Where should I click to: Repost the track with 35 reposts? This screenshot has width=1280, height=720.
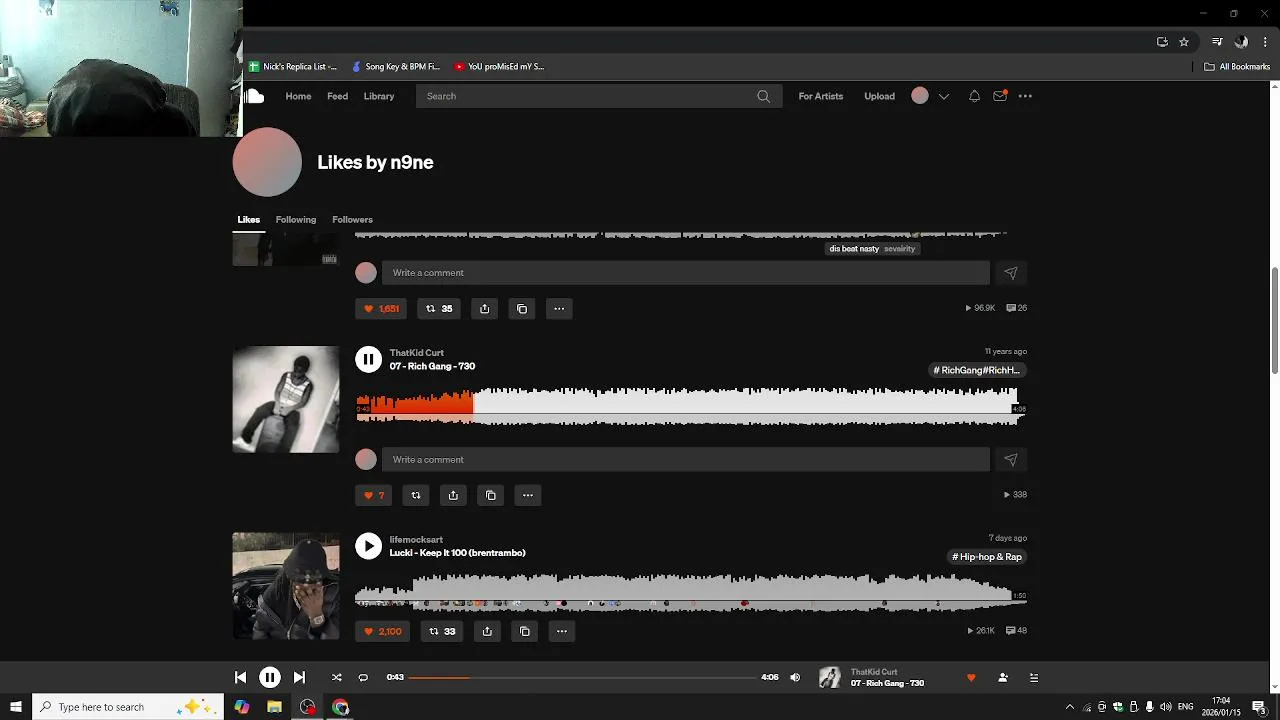(x=439, y=309)
